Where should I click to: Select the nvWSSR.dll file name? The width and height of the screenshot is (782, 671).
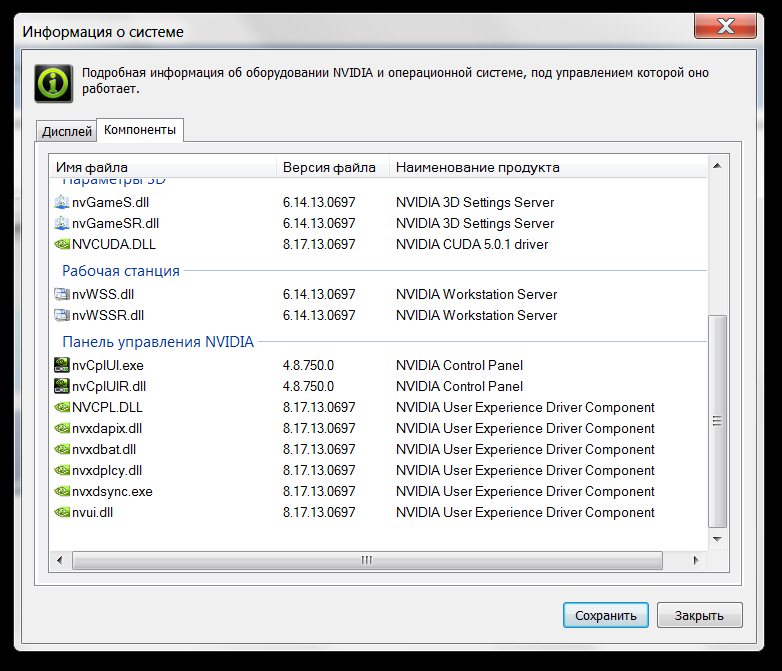point(108,315)
